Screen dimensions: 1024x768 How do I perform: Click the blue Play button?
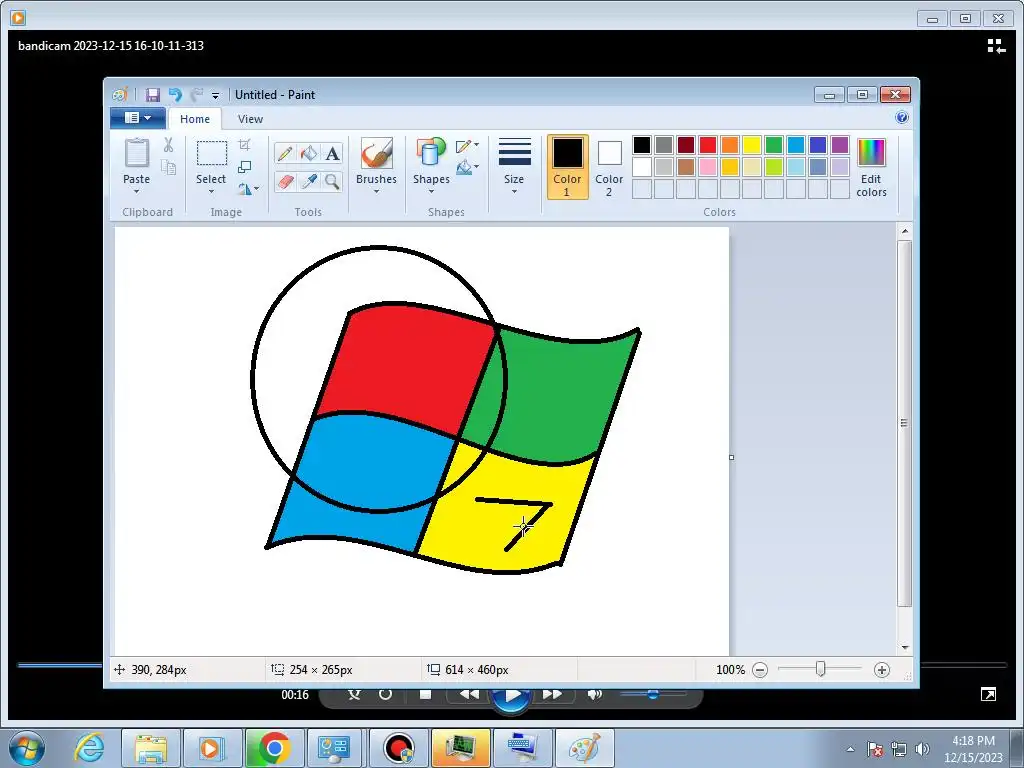pyautogui.click(x=511, y=696)
